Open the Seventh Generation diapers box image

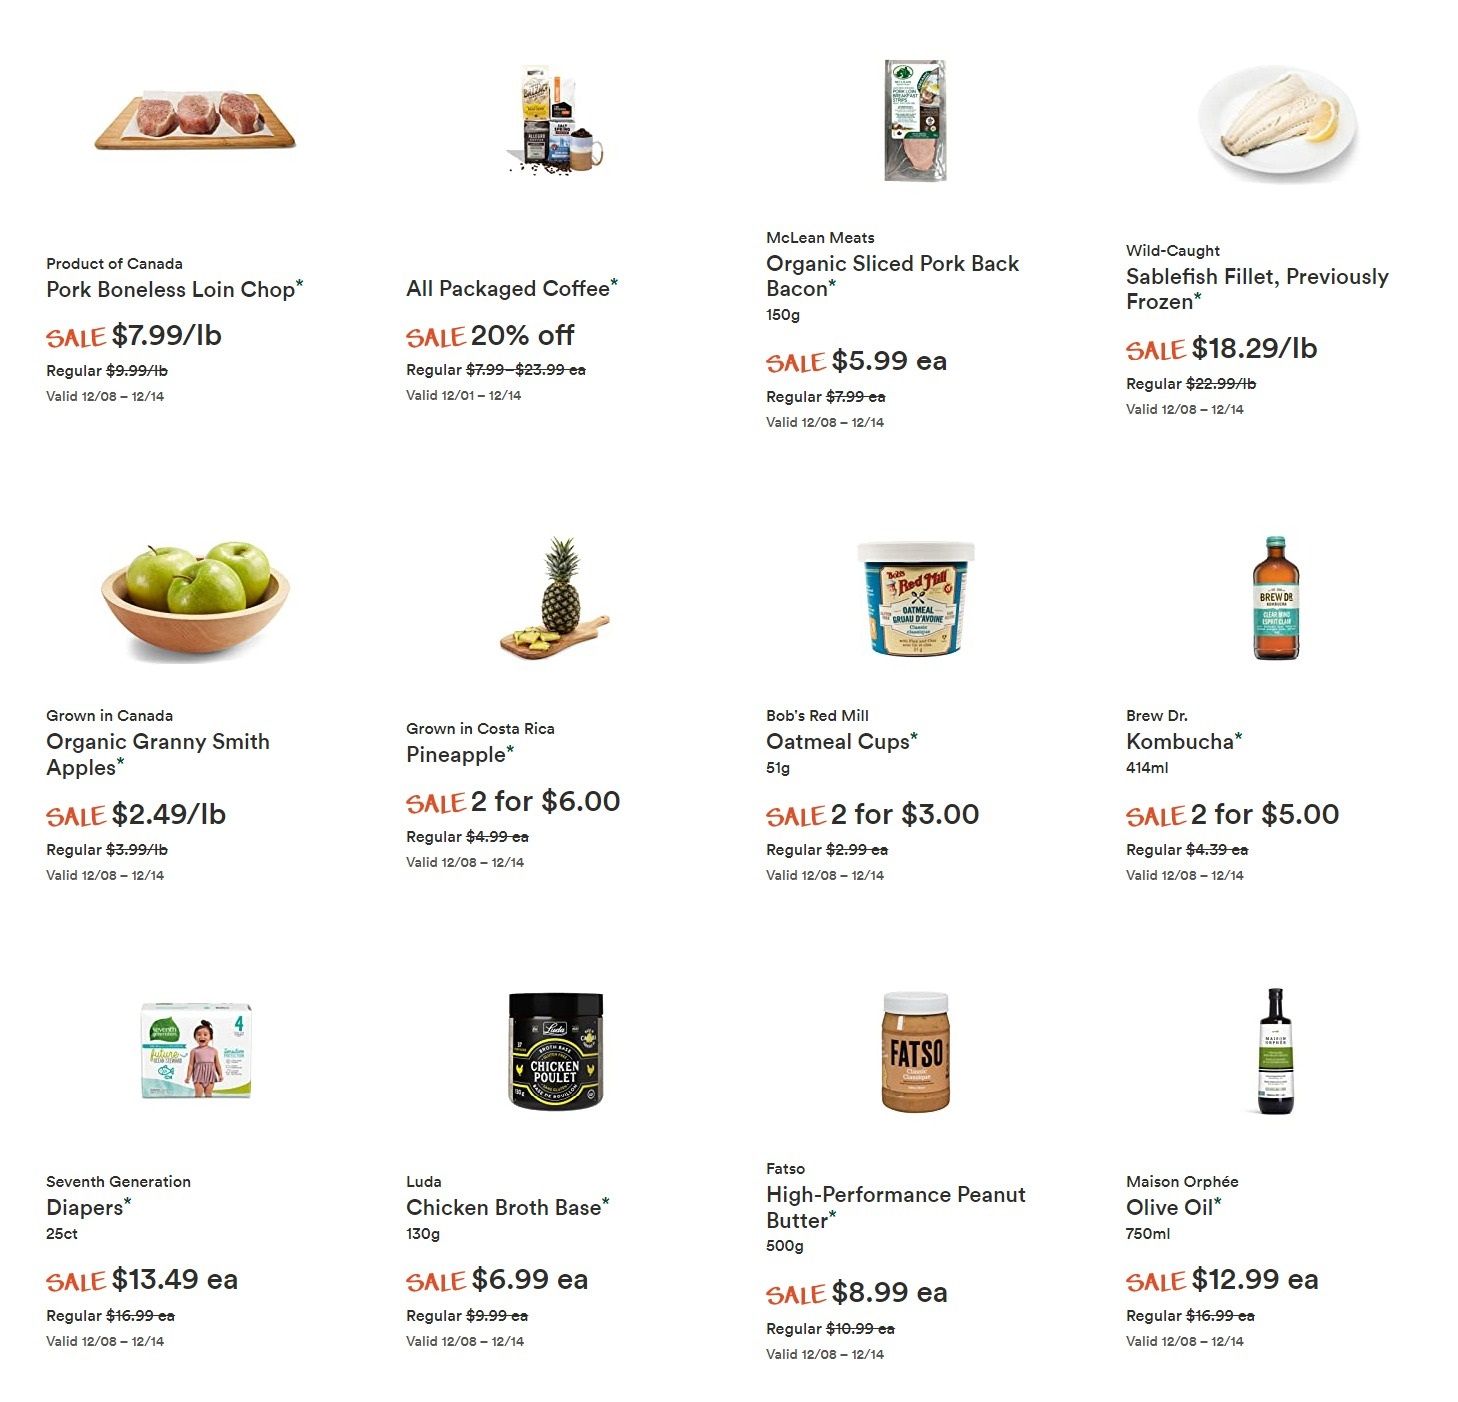coord(196,1050)
